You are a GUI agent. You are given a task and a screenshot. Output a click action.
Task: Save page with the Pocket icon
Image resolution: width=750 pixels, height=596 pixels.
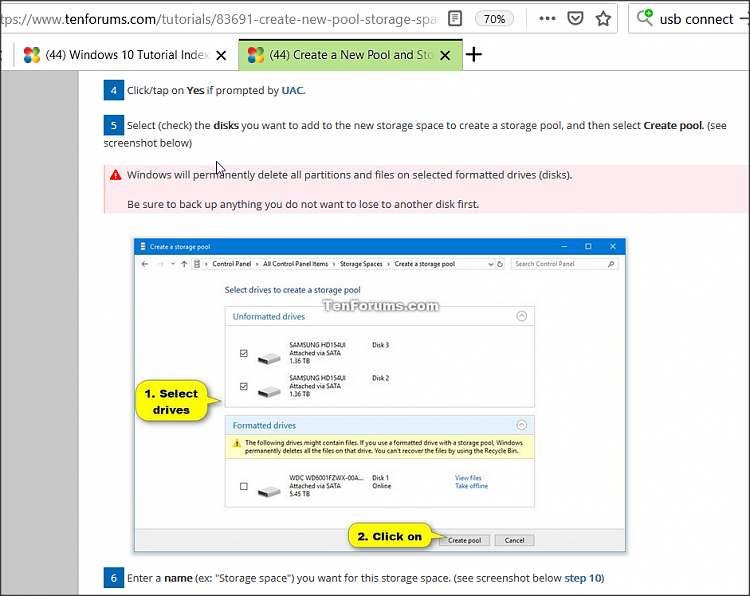click(x=575, y=19)
